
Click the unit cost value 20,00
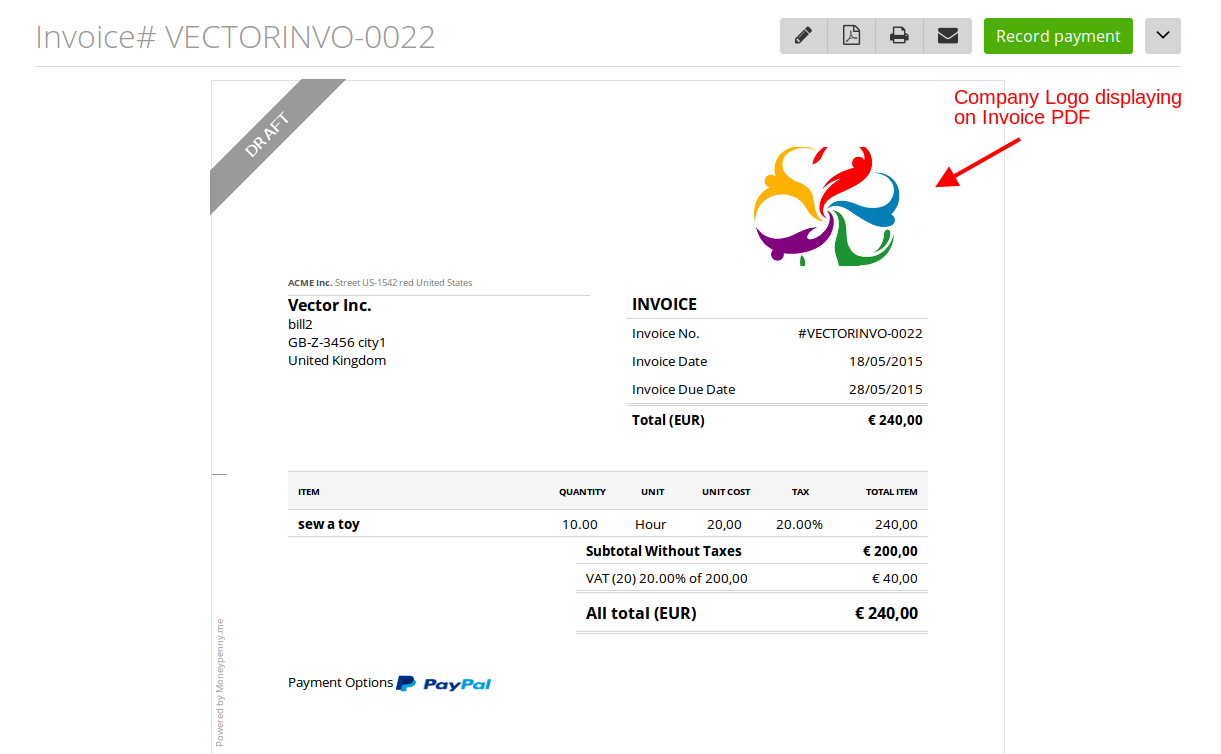(724, 524)
